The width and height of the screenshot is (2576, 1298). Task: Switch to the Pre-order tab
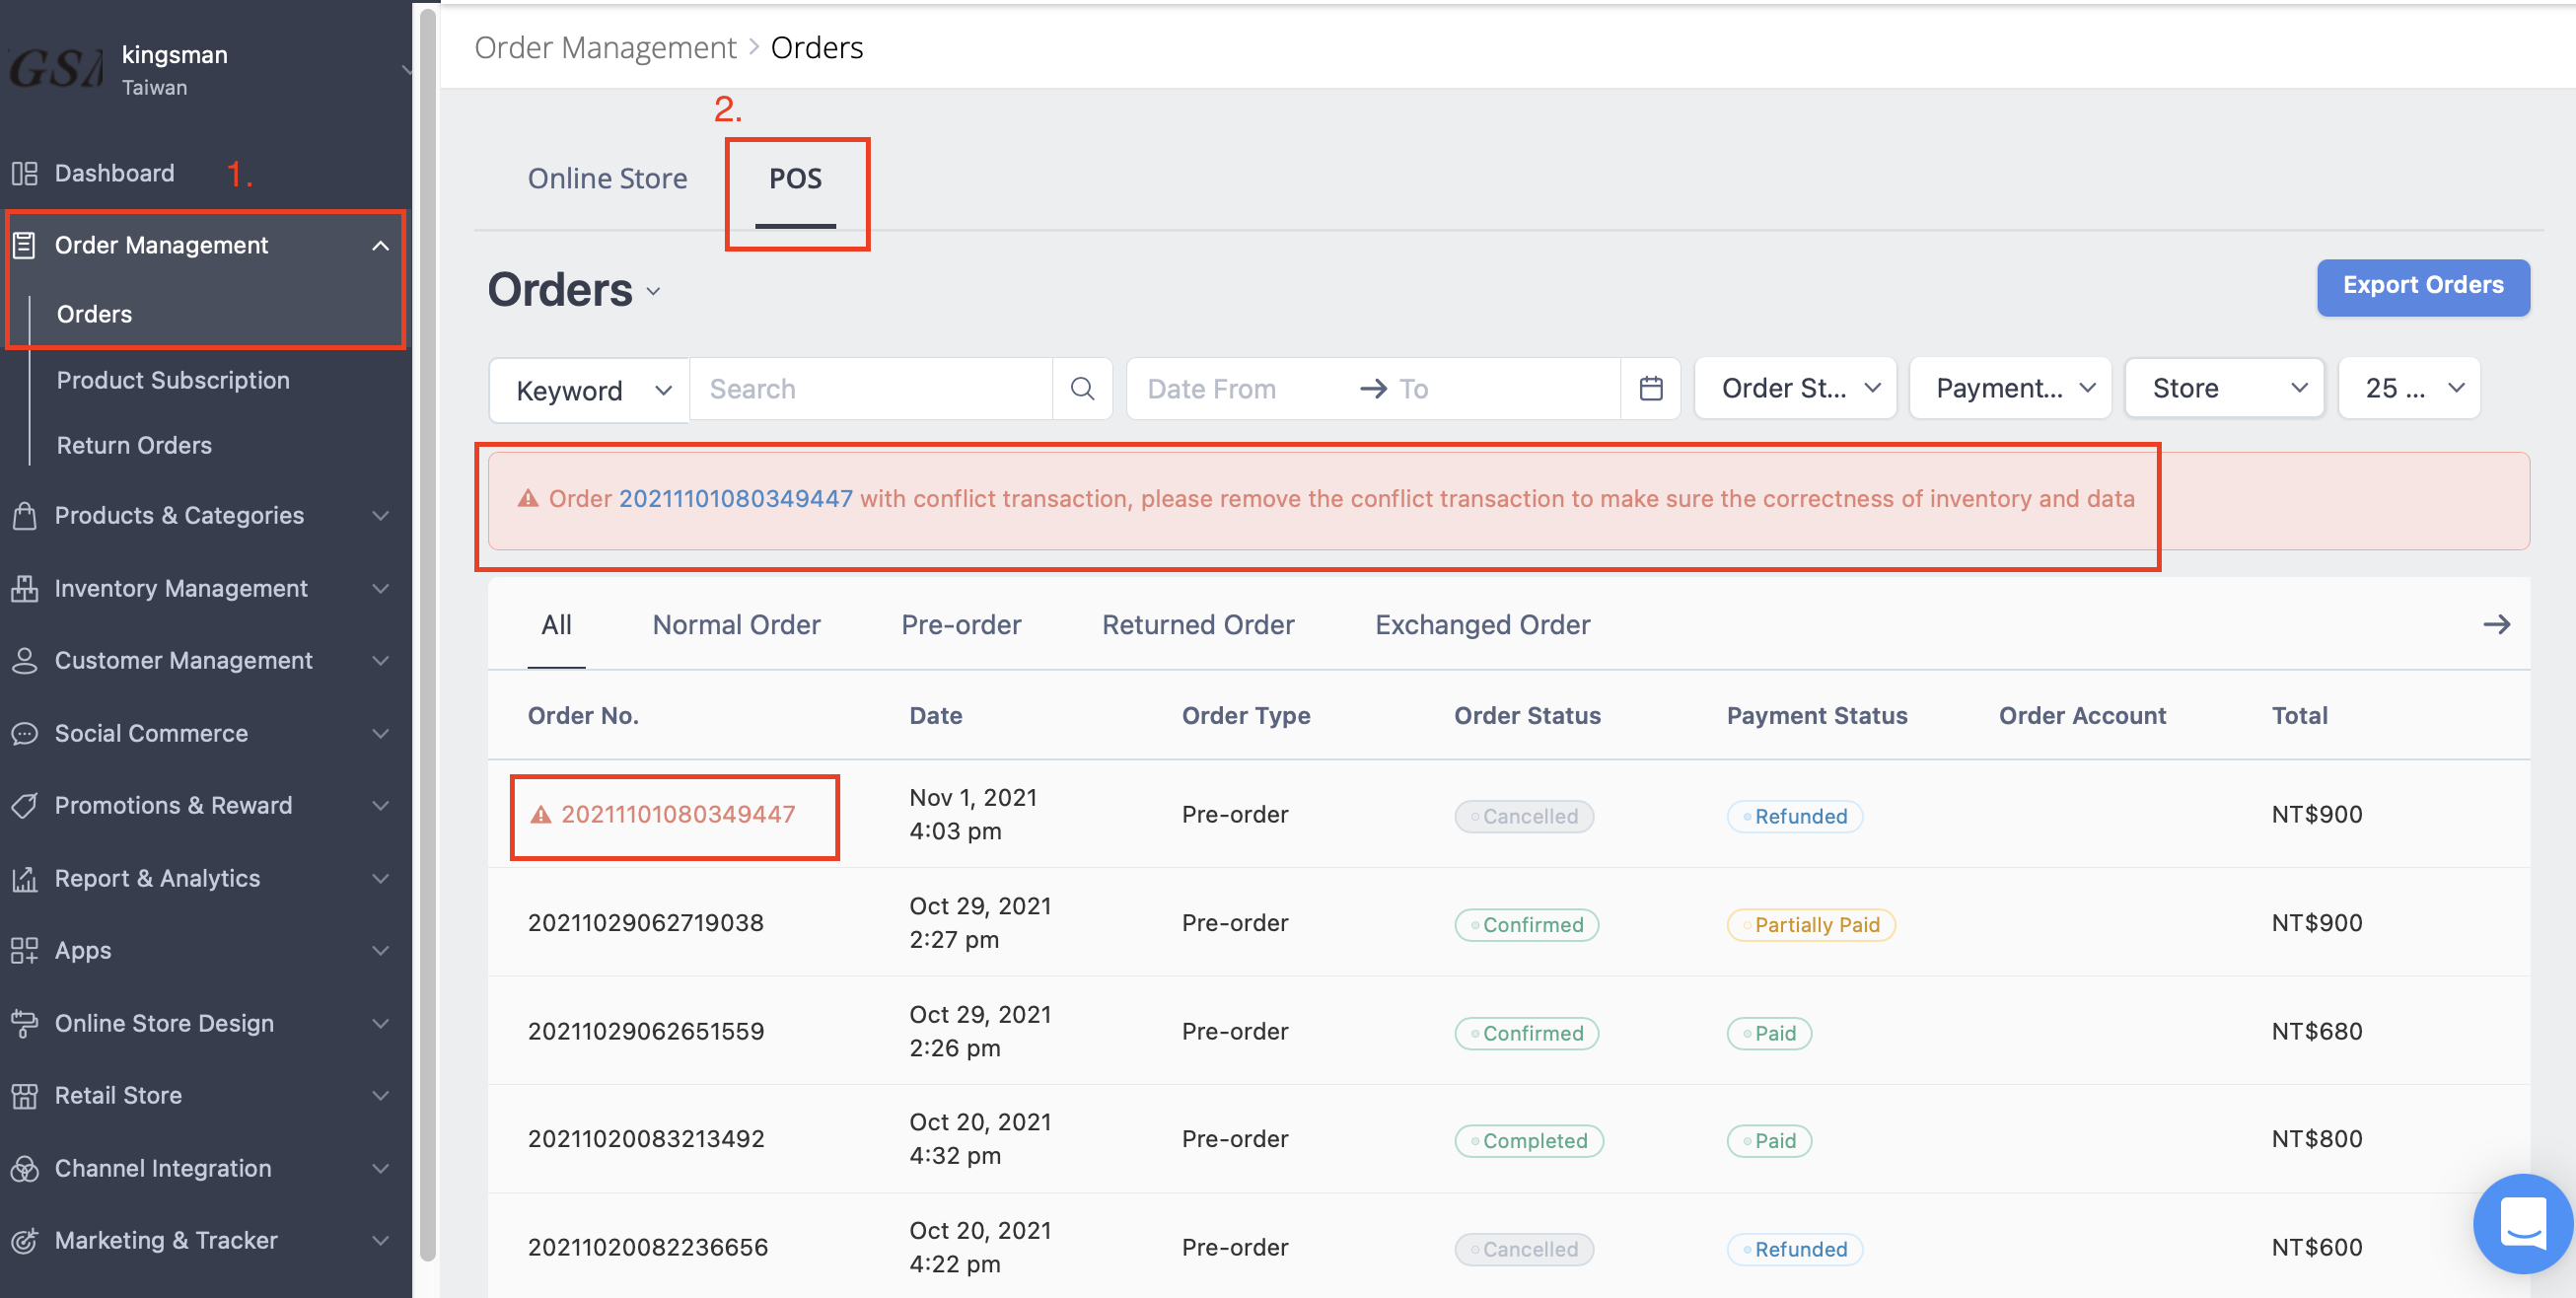pos(961,624)
